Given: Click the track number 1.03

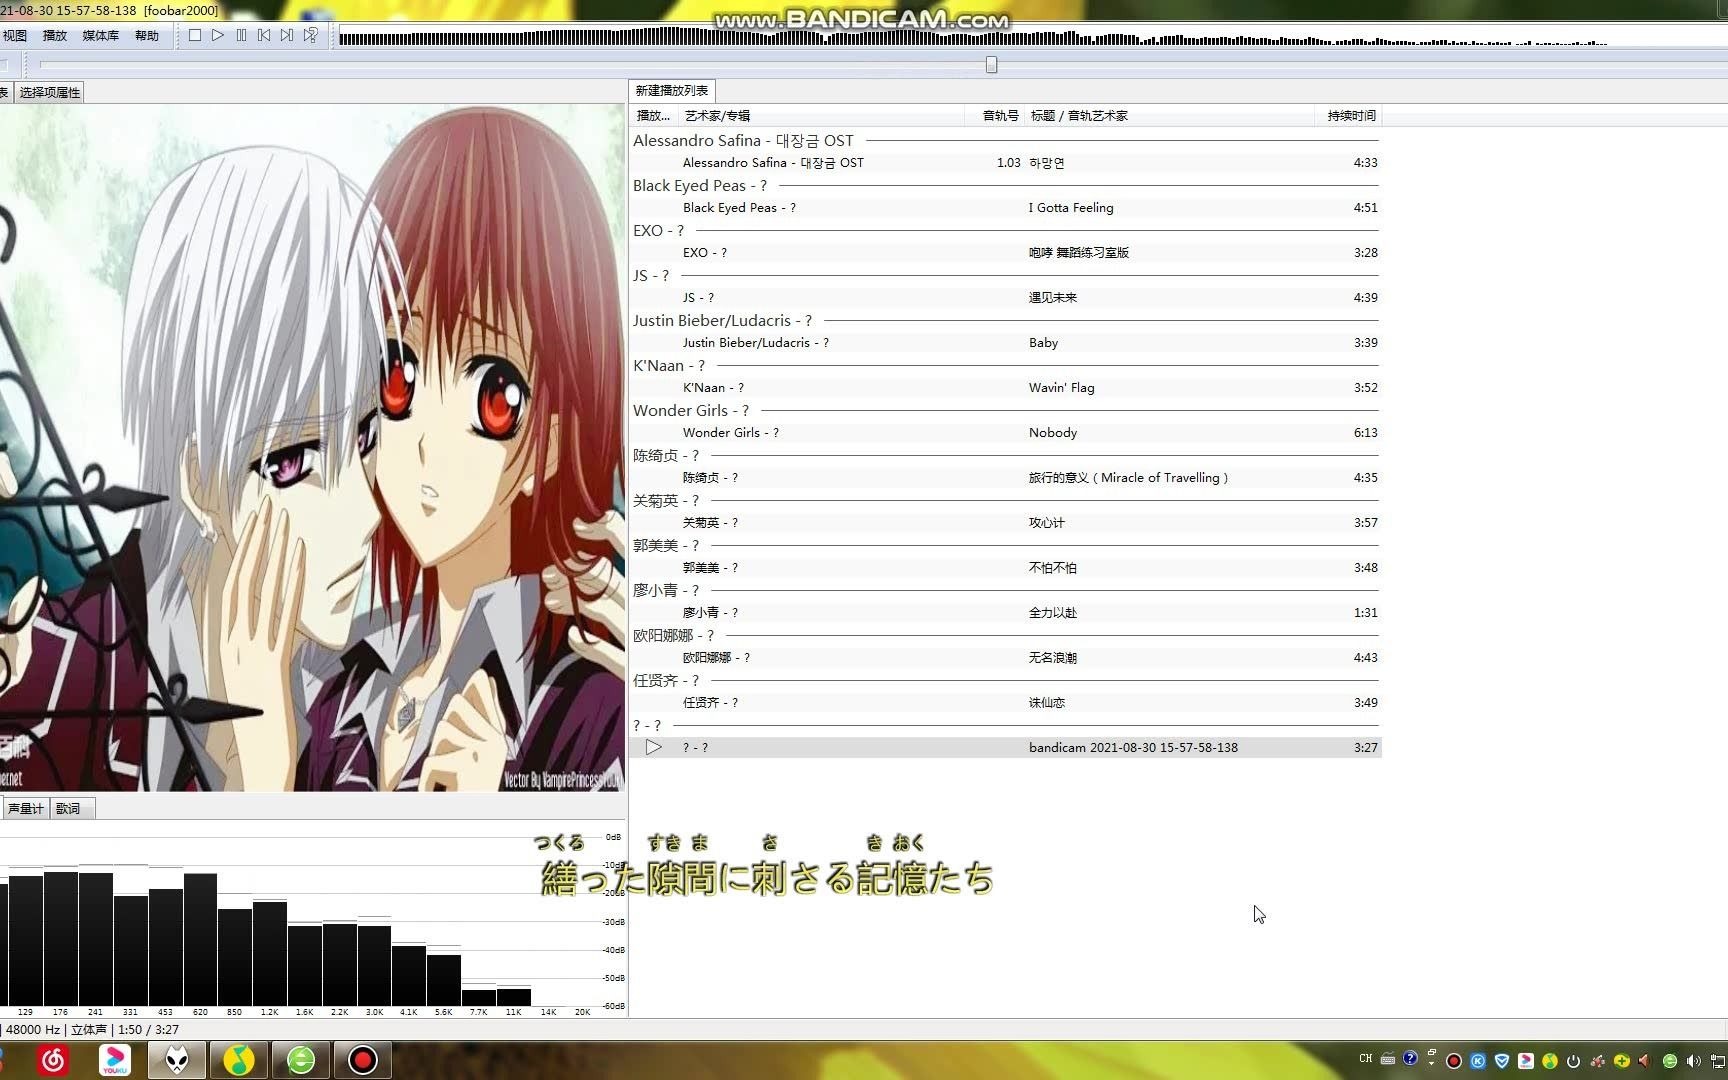Looking at the screenshot, I should pos(1008,163).
